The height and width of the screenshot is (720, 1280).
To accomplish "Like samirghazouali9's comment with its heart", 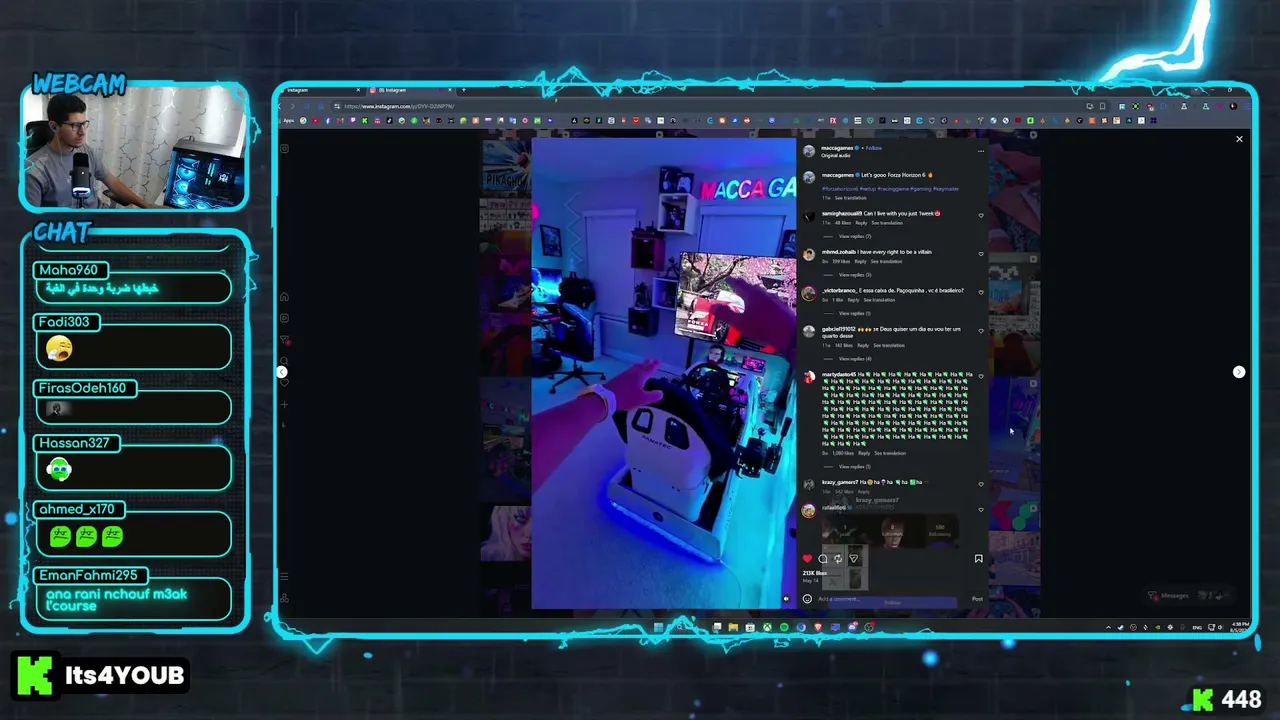I will click(981, 215).
